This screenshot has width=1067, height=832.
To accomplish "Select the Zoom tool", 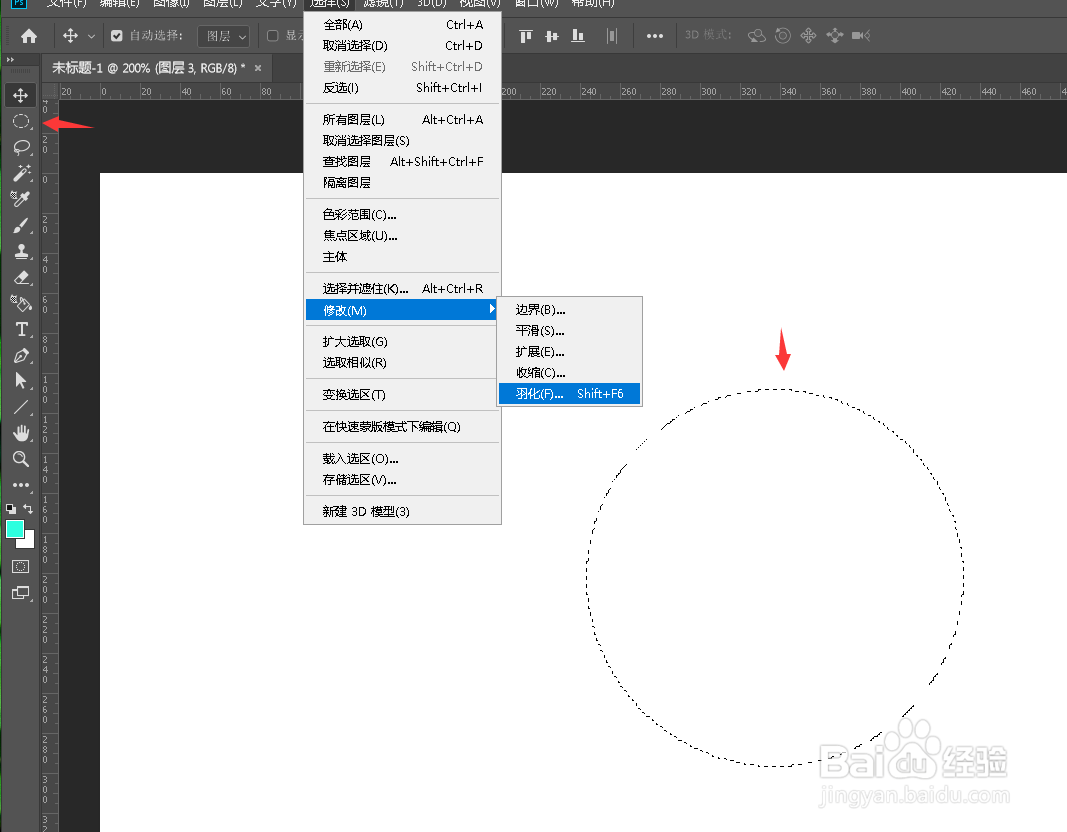I will [x=21, y=459].
